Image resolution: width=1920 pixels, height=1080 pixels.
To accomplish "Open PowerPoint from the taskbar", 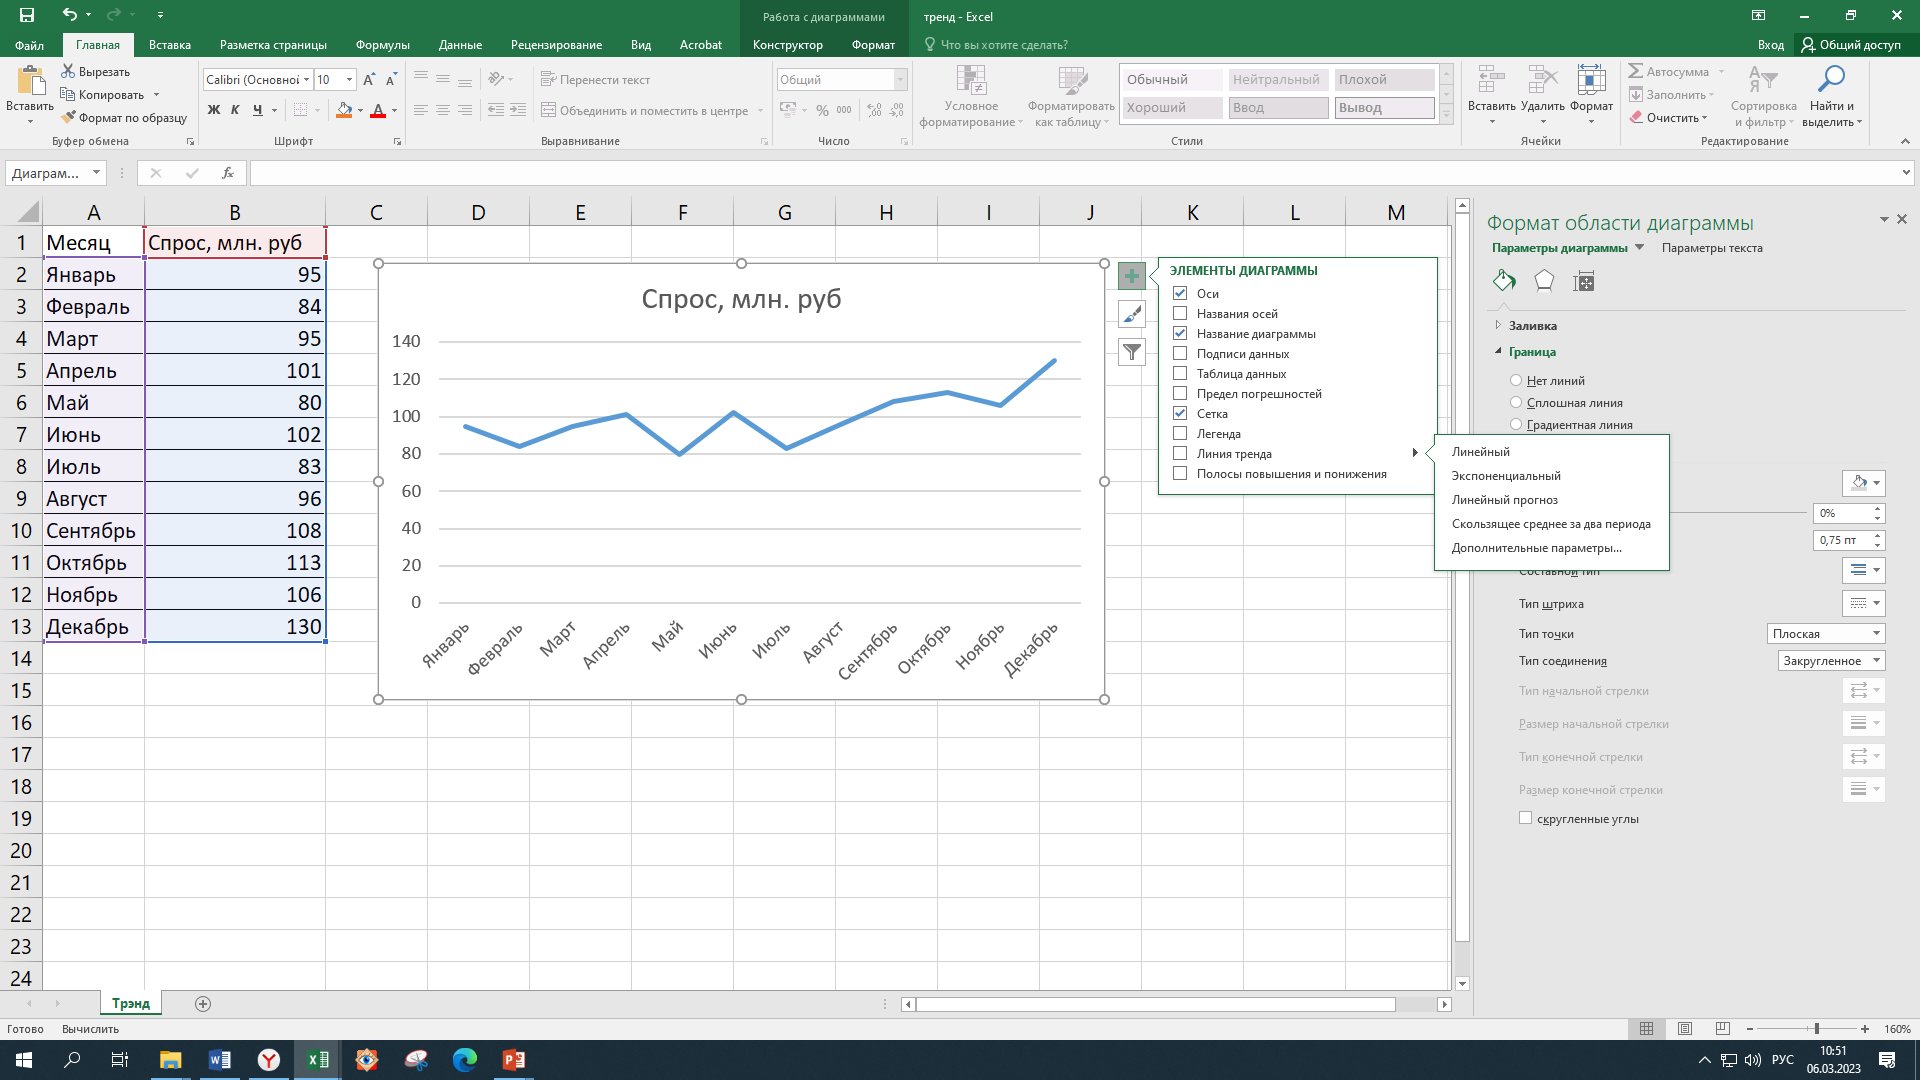I will click(x=513, y=1060).
